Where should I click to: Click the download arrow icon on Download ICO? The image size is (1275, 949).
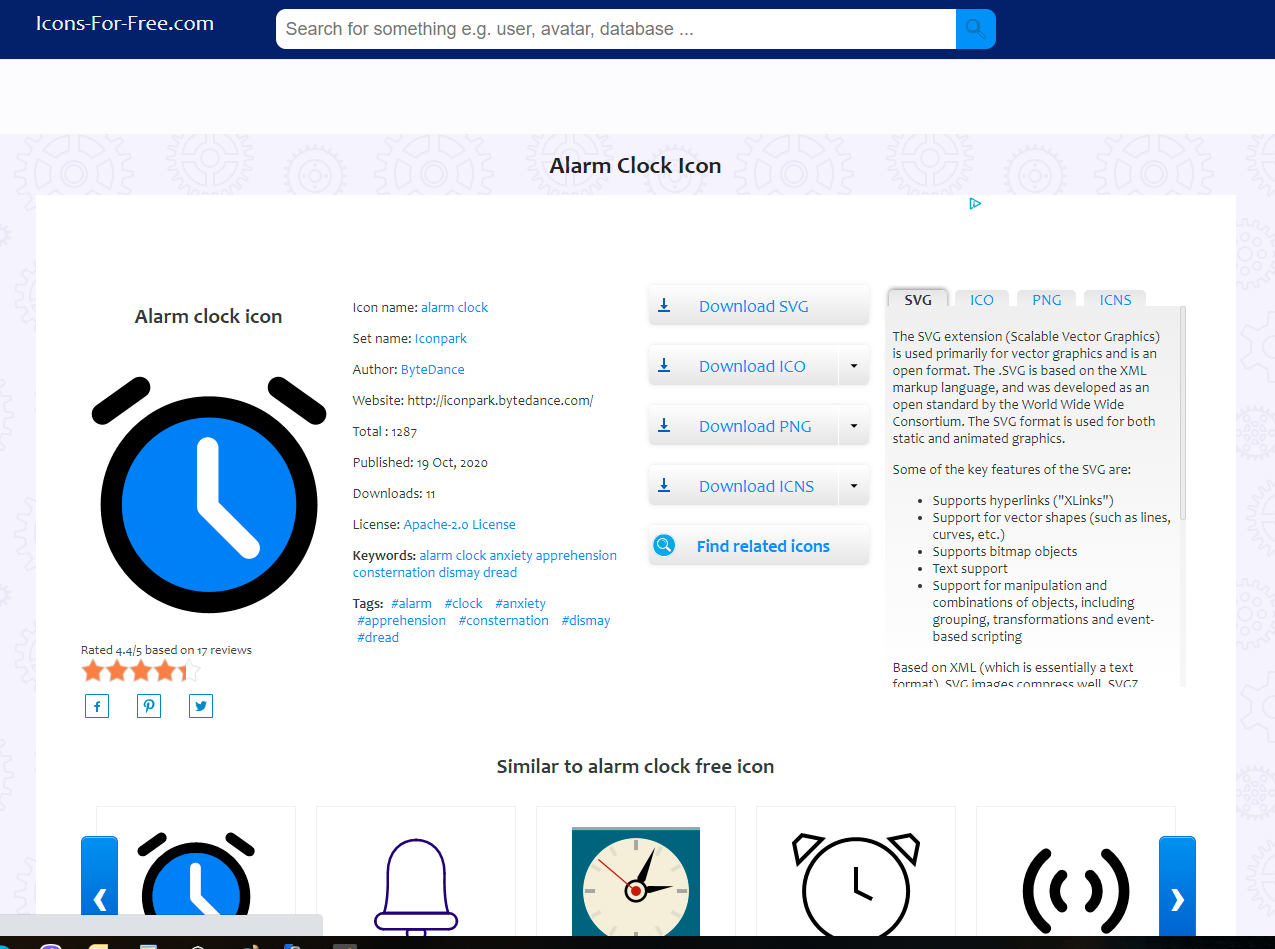664,366
